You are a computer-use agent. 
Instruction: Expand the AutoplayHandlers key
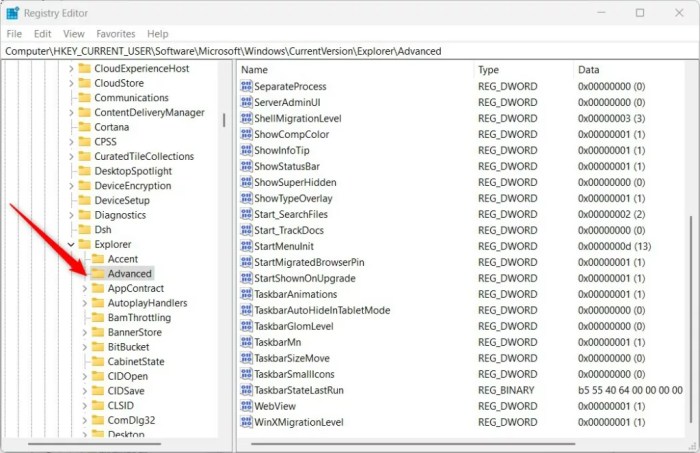pyautogui.click(x=84, y=303)
